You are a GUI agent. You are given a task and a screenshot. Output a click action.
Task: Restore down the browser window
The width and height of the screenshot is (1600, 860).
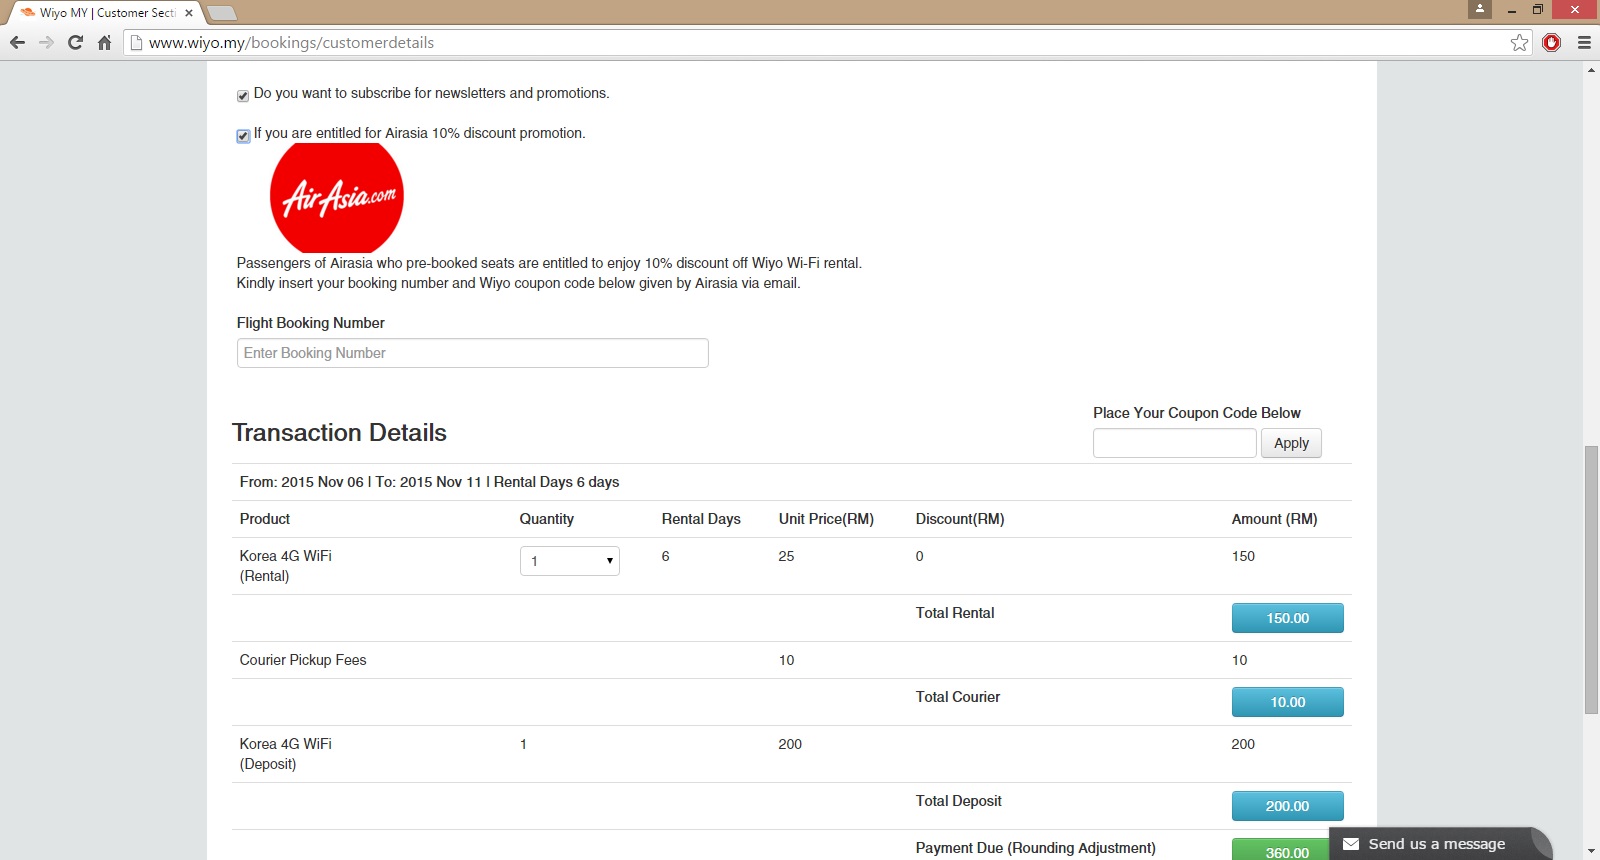point(1538,10)
